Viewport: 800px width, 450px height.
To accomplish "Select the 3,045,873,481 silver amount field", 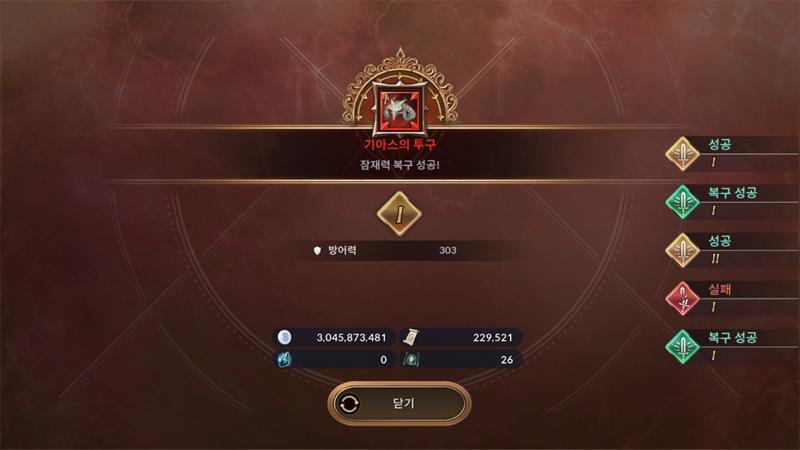I will pos(334,337).
